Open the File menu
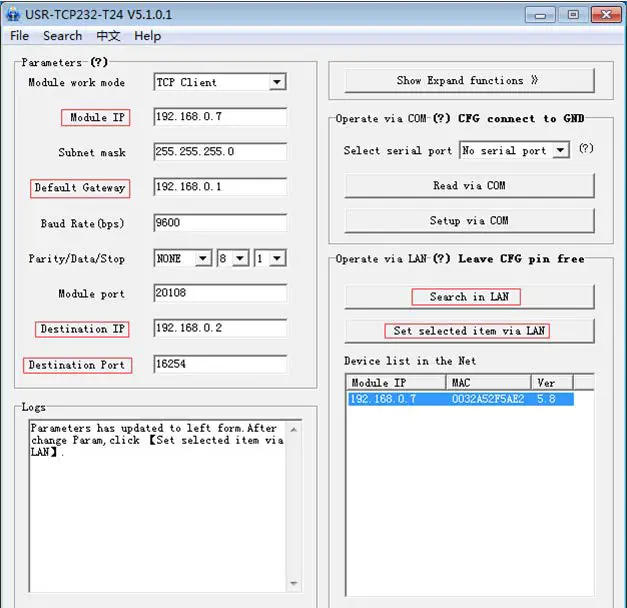This screenshot has width=627, height=608. (19, 36)
